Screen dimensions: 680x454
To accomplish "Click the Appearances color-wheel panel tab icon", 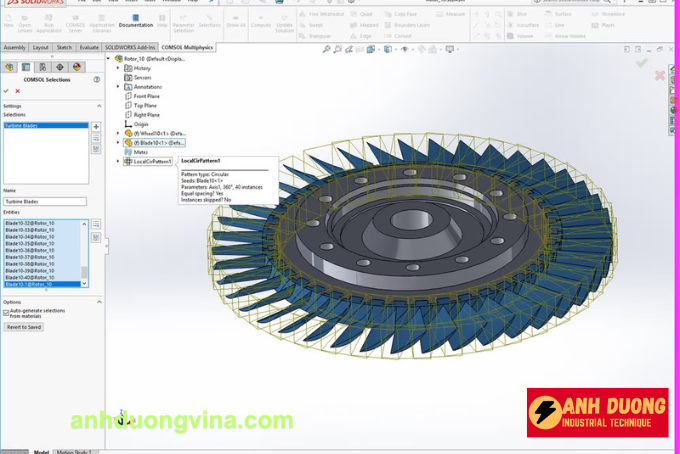I will coord(76,67).
